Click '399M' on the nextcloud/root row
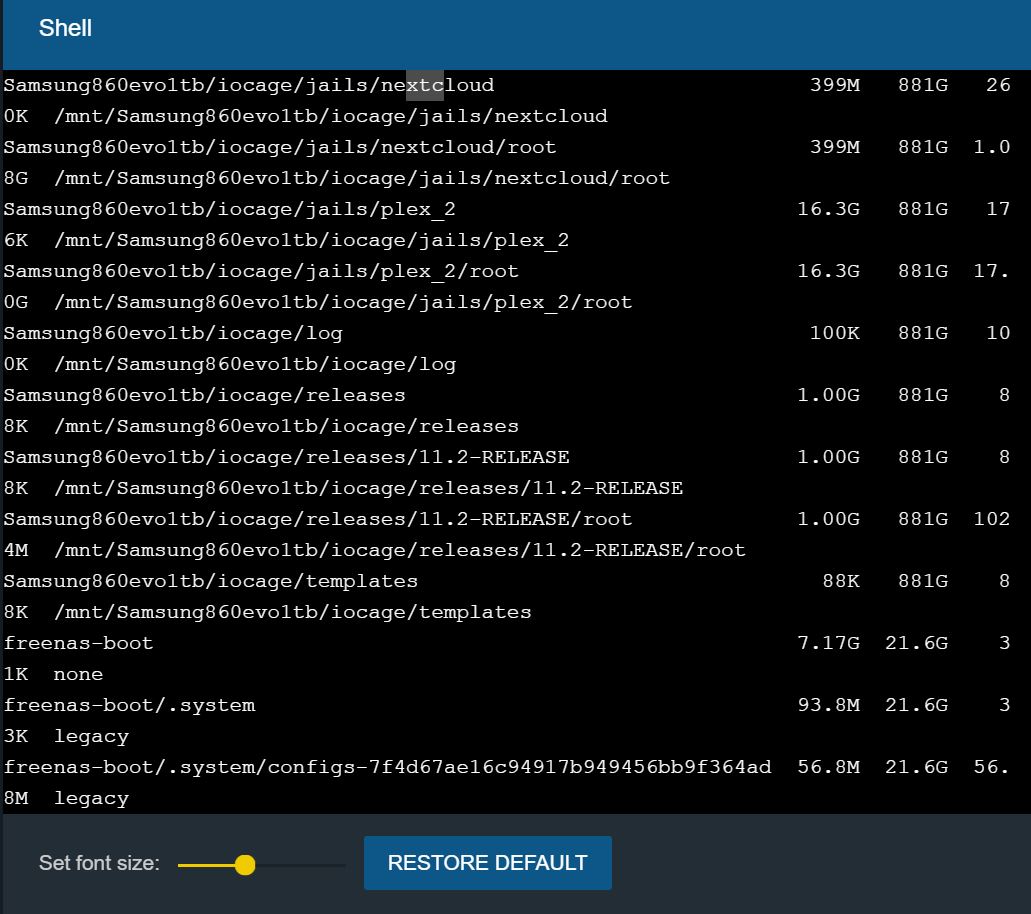Image resolution: width=1031 pixels, height=914 pixels. (835, 147)
